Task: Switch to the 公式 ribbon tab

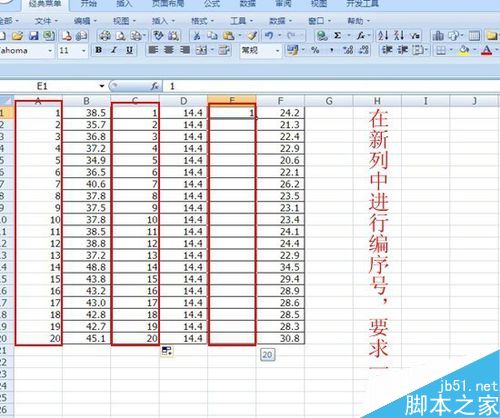Action: click(x=212, y=4)
